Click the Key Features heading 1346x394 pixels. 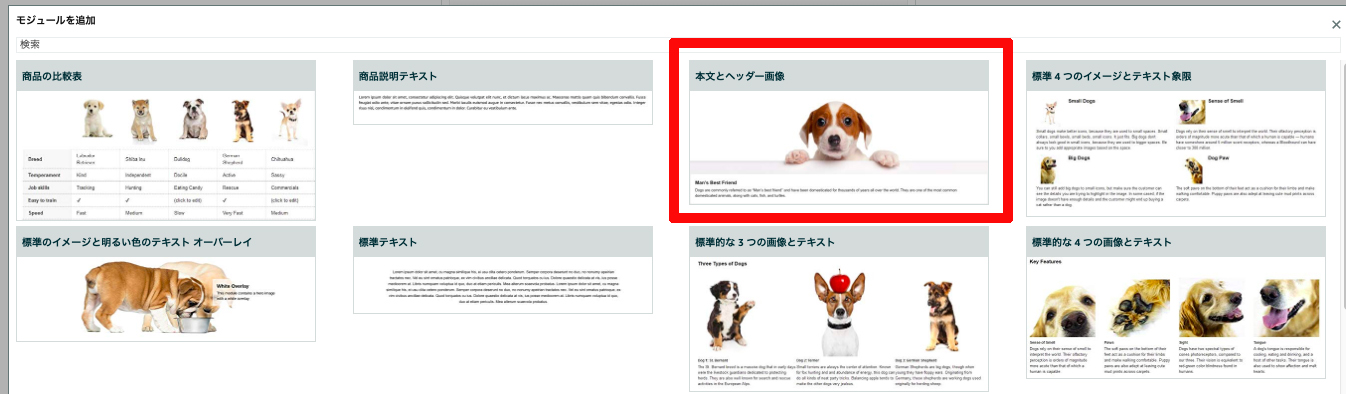pos(1046,262)
